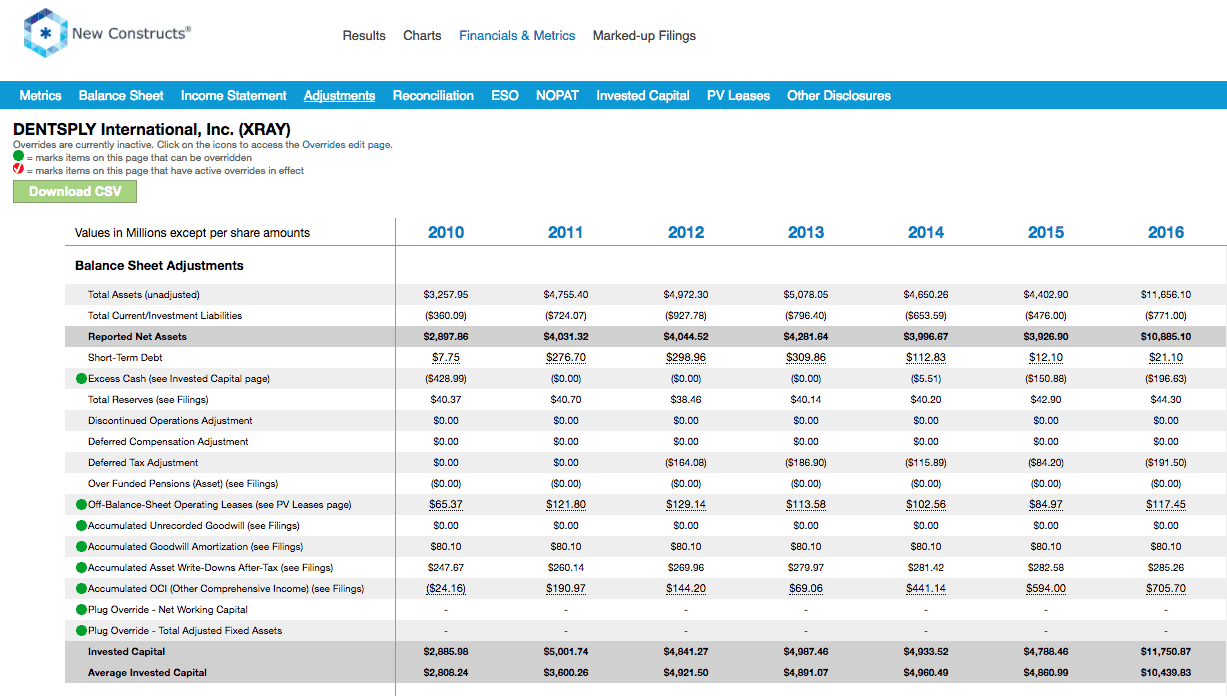Open 2015 Short-Term Debt value $12.10
Viewport: 1227px width, 696px height.
coord(1046,358)
